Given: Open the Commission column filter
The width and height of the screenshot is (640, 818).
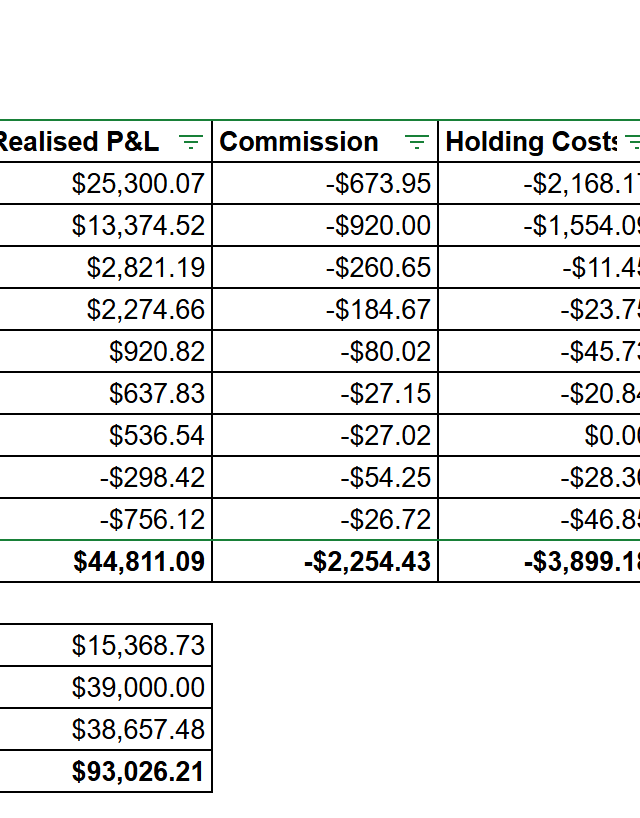Looking at the screenshot, I should tap(416, 142).
